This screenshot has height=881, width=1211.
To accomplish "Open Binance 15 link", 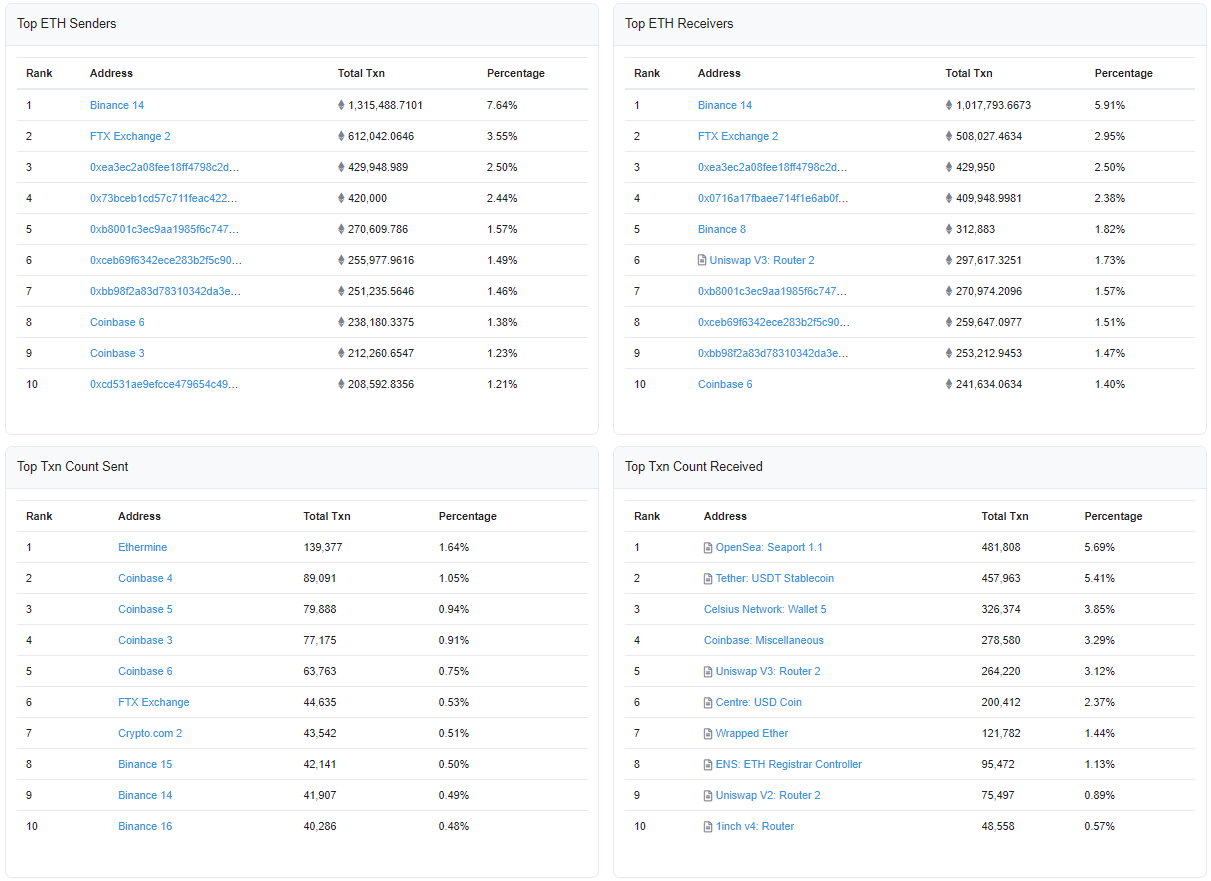I will click(x=145, y=764).
